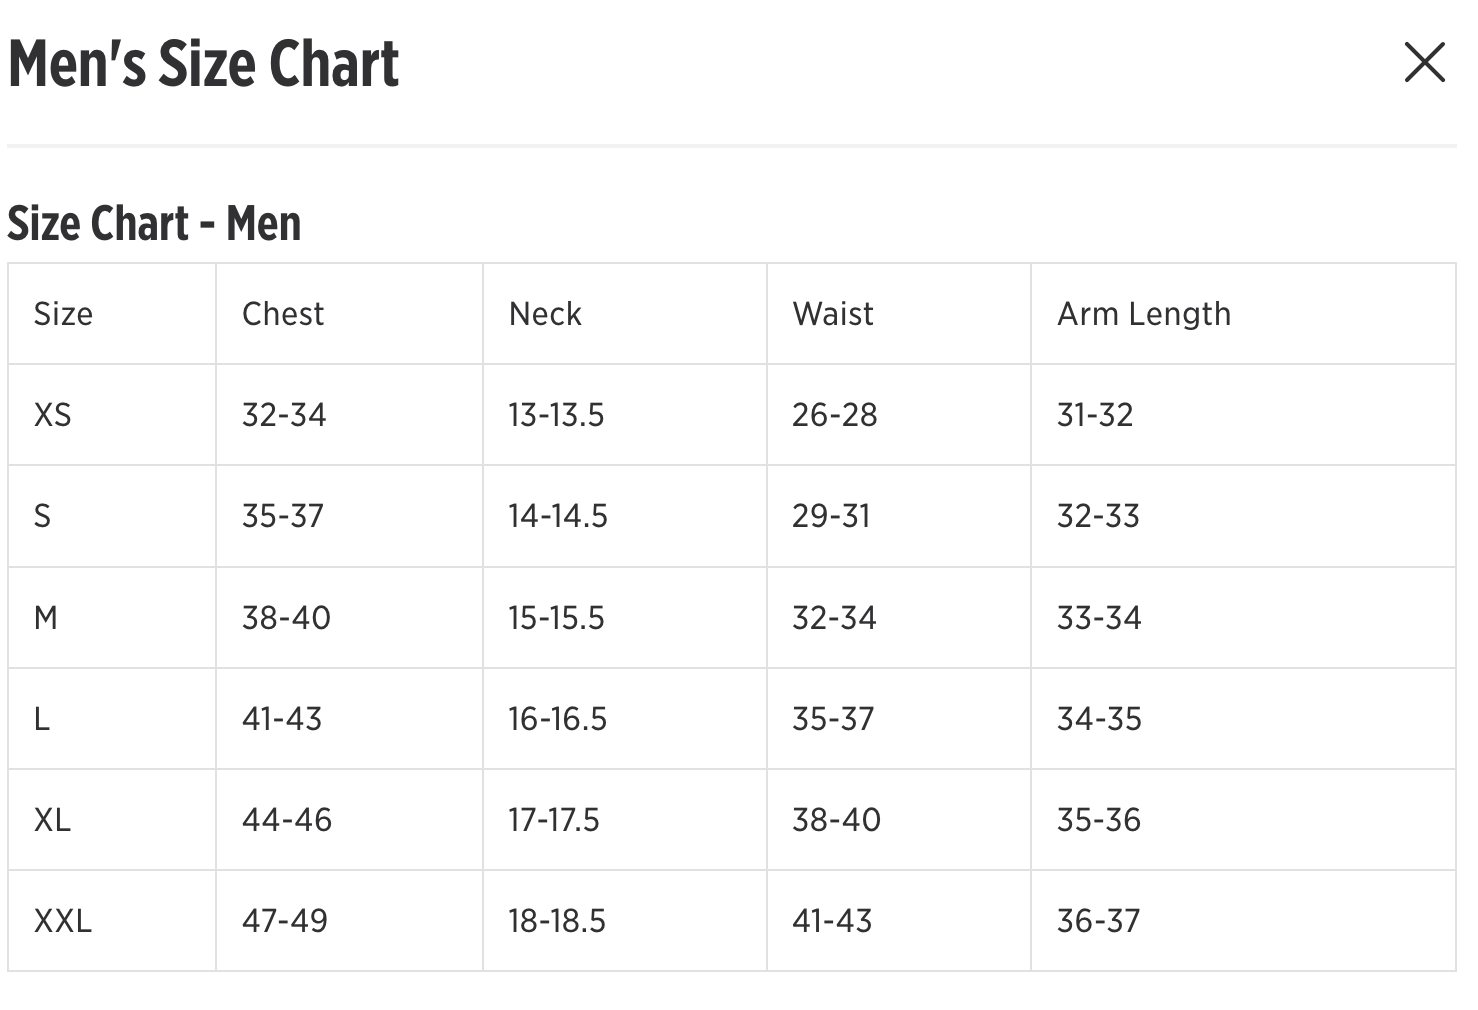Select the 29-31 waist measurement cell
Image resolution: width=1478 pixels, height=1010 pixels.
pyautogui.click(x=831, y=516)
